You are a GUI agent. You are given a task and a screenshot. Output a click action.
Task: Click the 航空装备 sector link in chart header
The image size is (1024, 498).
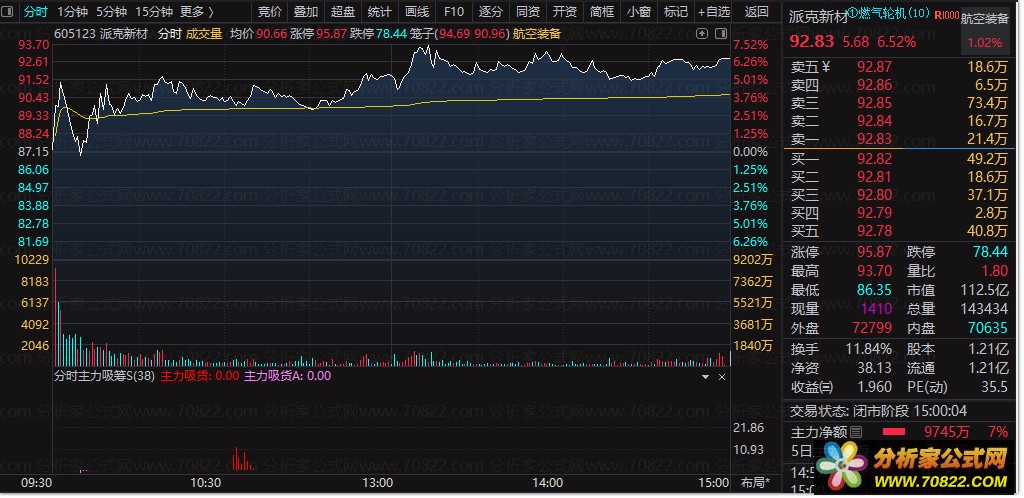537,34
